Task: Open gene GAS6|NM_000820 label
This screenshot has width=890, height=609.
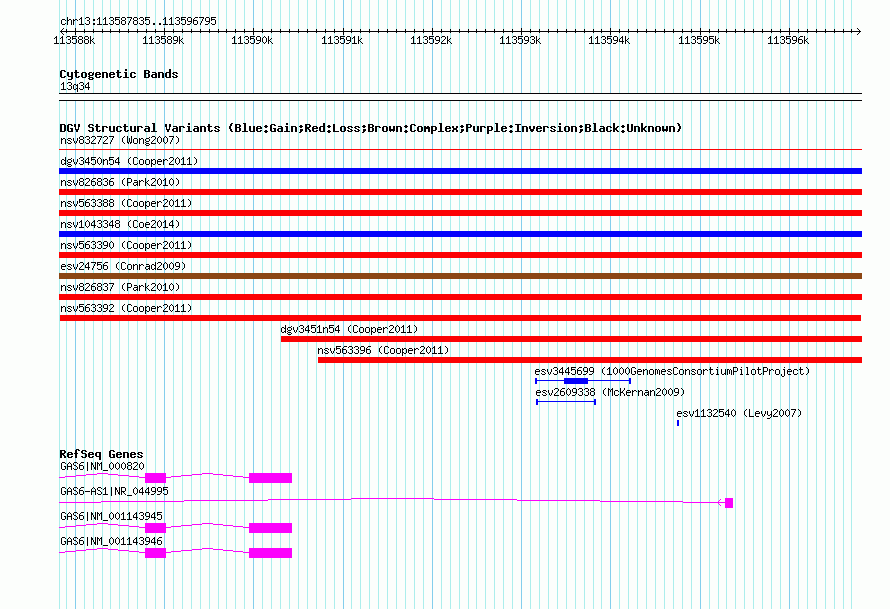Action: (102, 466)
